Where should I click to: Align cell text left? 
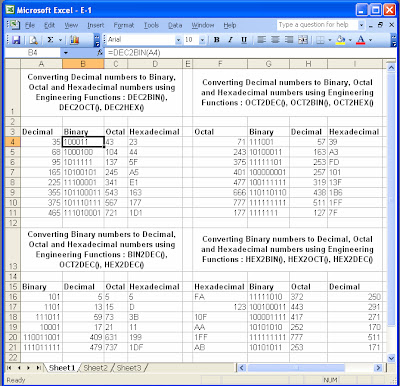point(262,40)
